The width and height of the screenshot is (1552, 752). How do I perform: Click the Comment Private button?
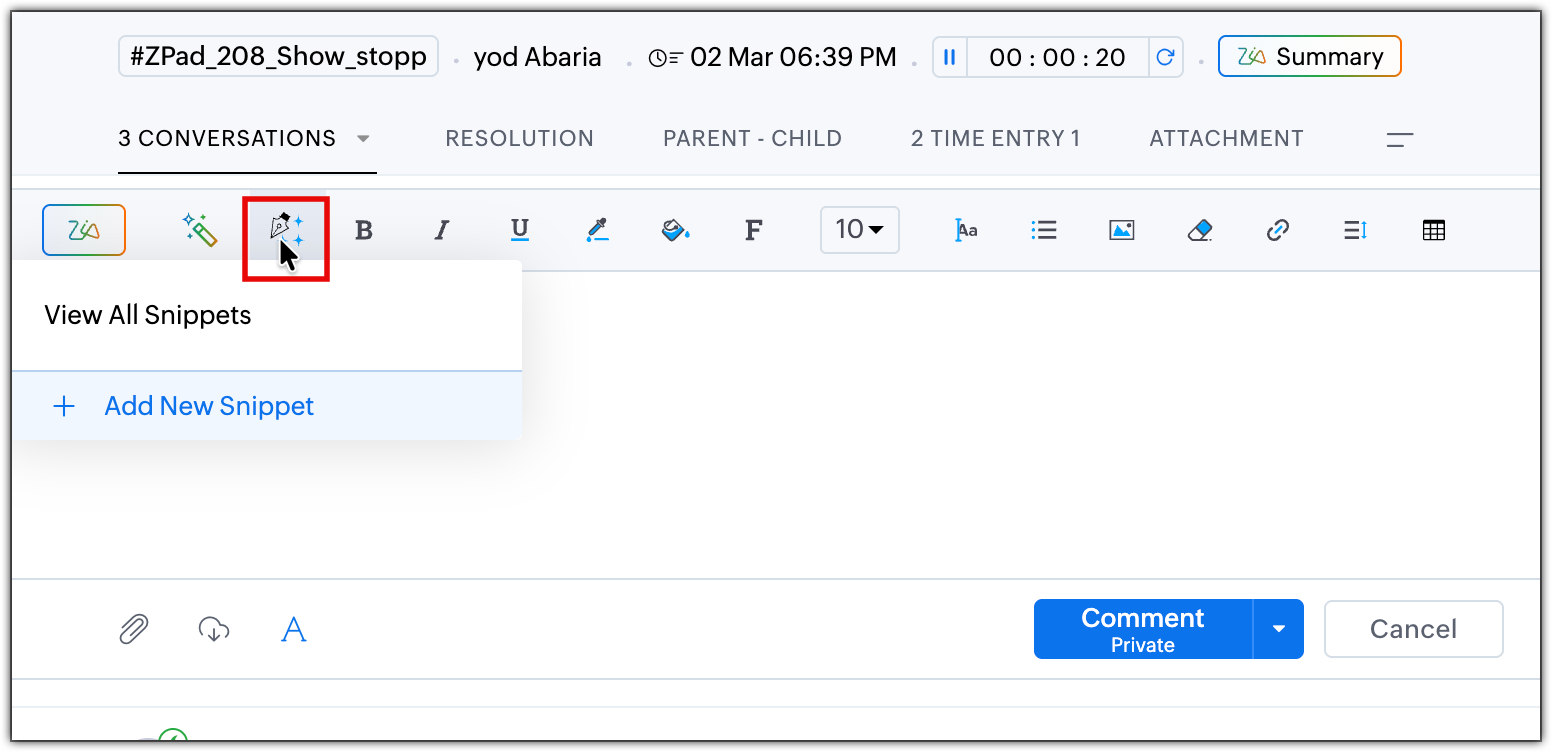point(1142,629)
